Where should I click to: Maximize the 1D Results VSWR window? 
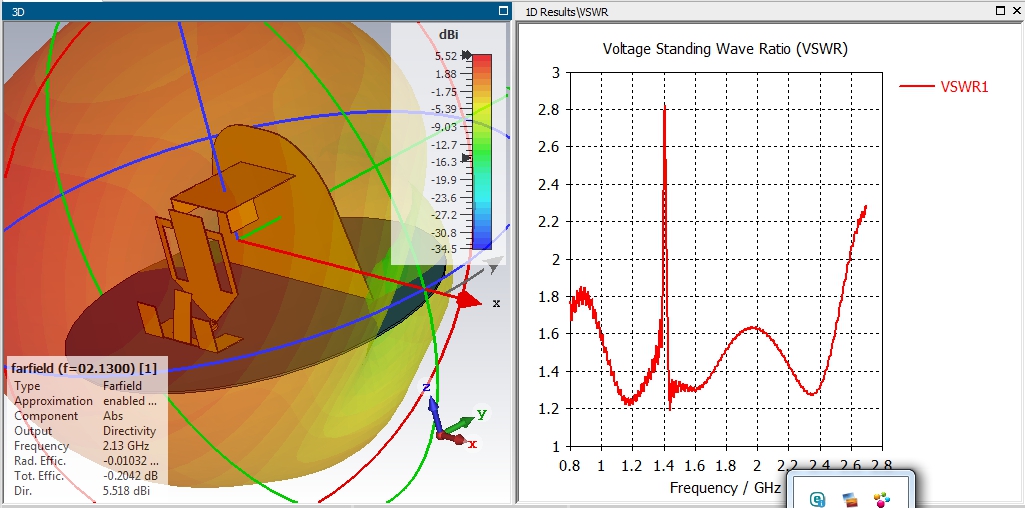point(1001,10)
